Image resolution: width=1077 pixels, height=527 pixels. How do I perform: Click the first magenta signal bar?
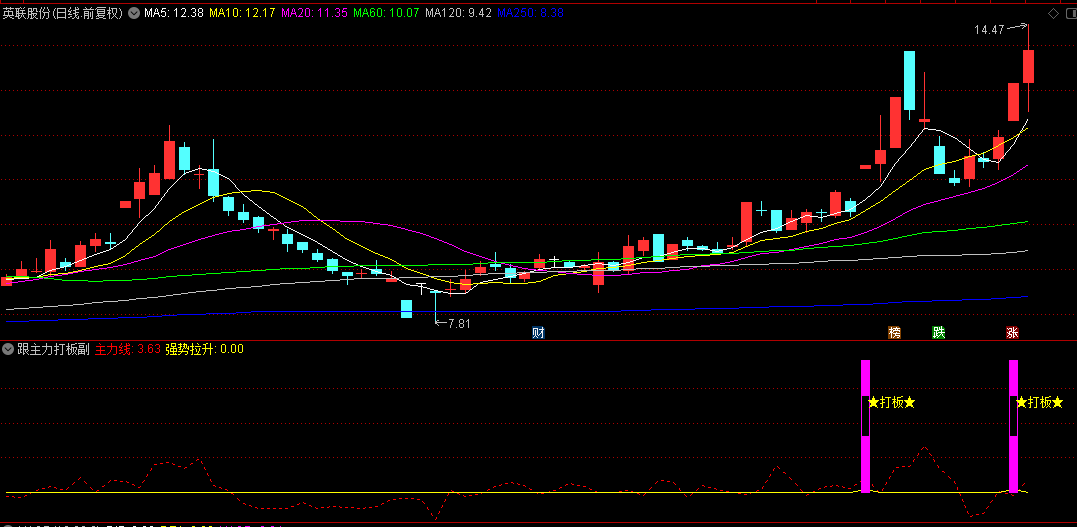pyautogui.click(x=865, y=426)
